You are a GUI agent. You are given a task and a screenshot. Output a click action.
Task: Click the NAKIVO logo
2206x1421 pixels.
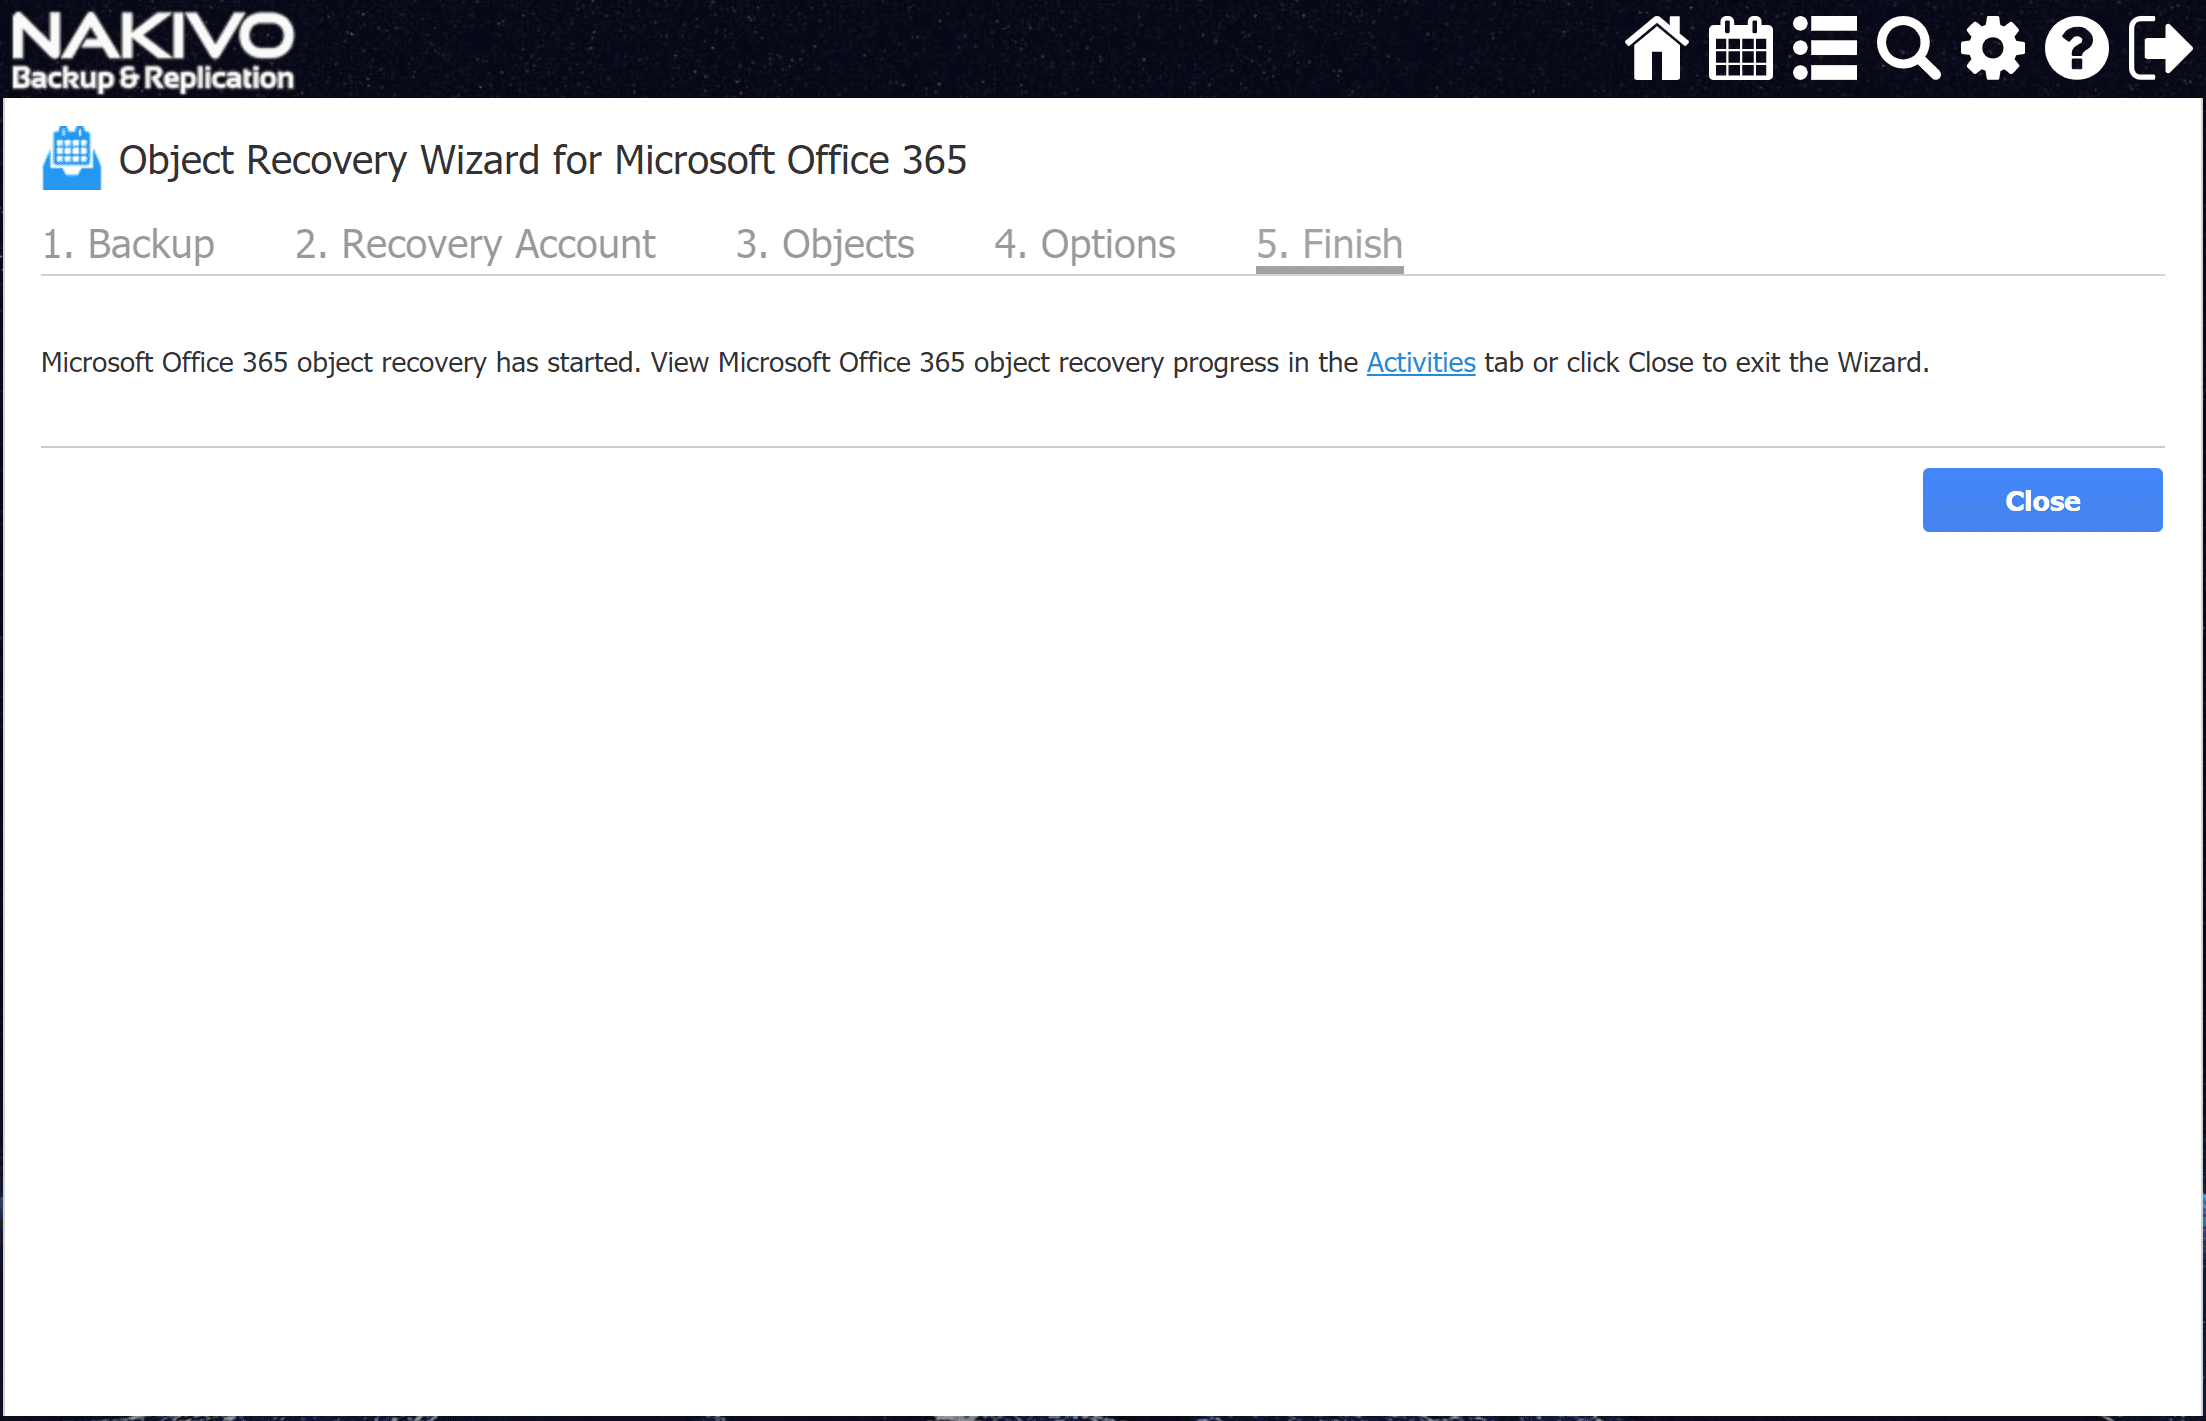click(153, 38)
